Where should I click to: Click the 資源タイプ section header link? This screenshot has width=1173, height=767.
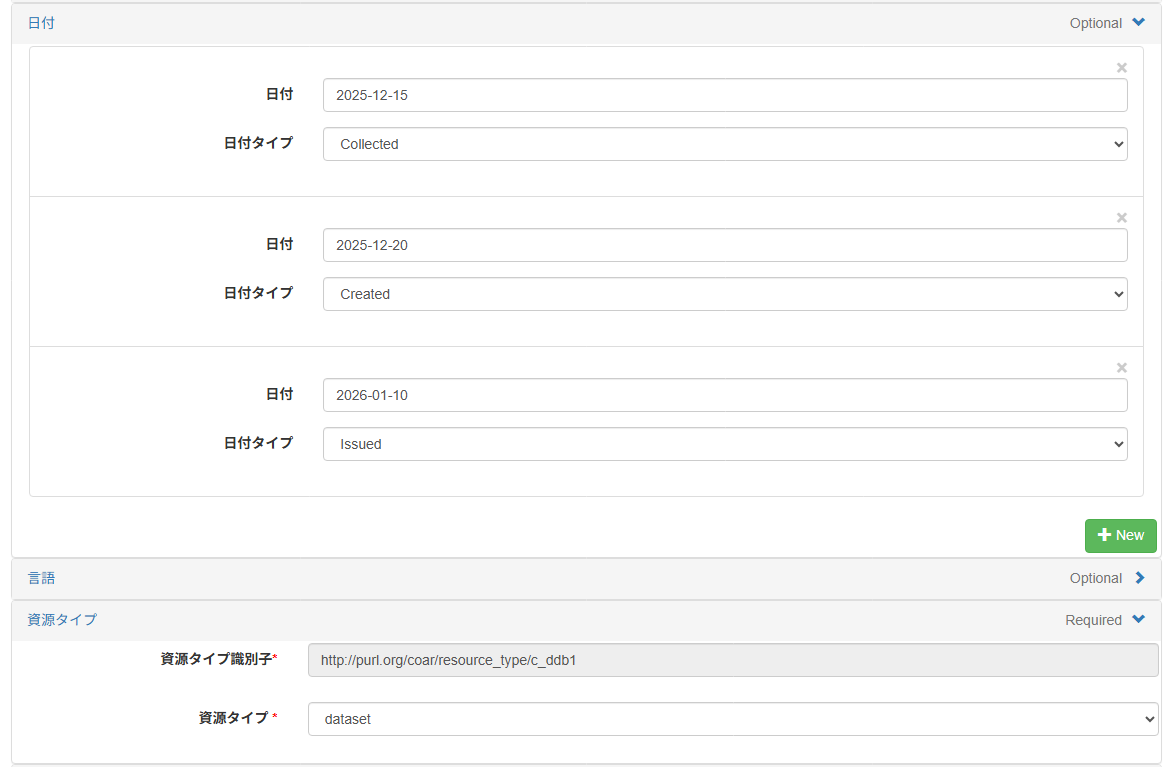tap(62, 620)
